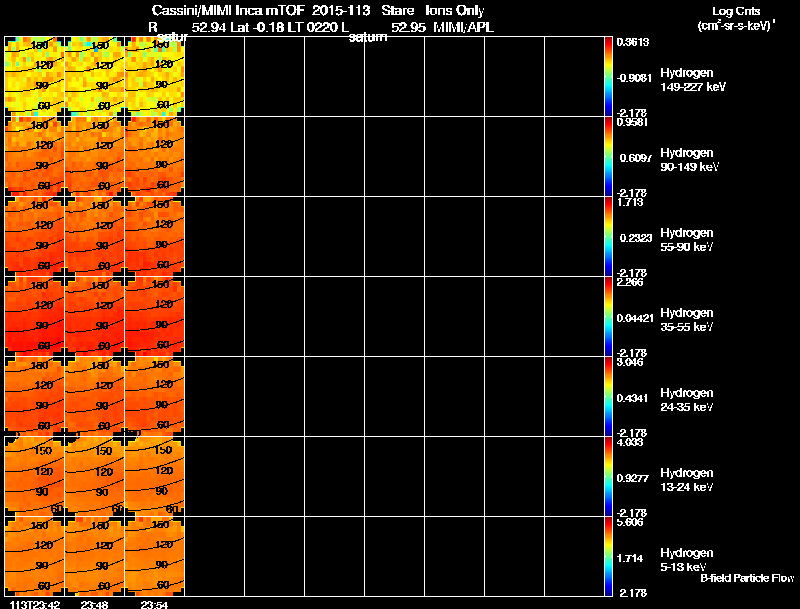This screenshot has height=609, width=800.
Task: Open the Hydrogen 90-149 keV image at 23:54
Action: tap(155, 157)
